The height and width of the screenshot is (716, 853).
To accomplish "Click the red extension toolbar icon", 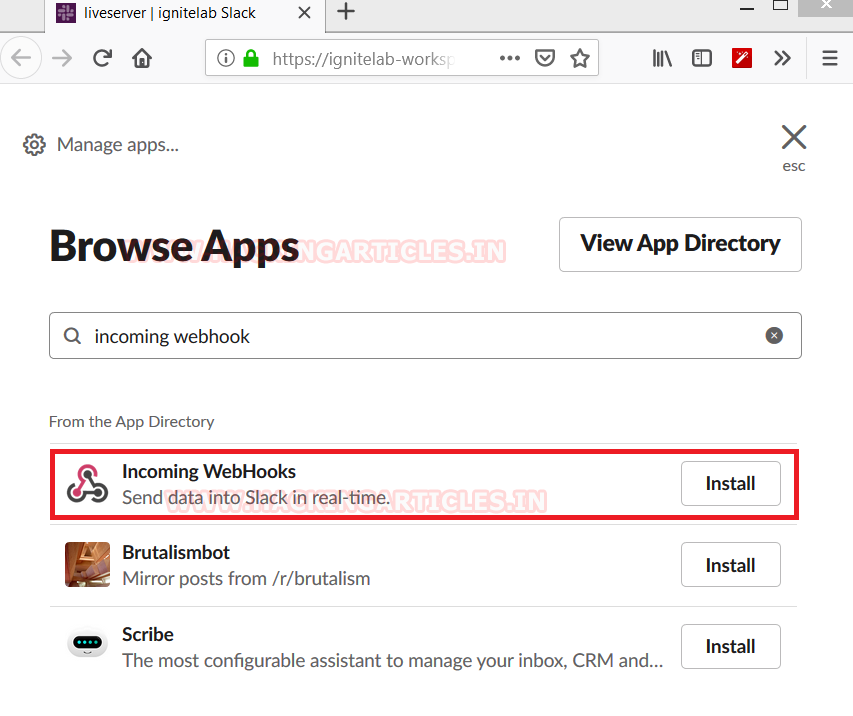I will (742, 58).
